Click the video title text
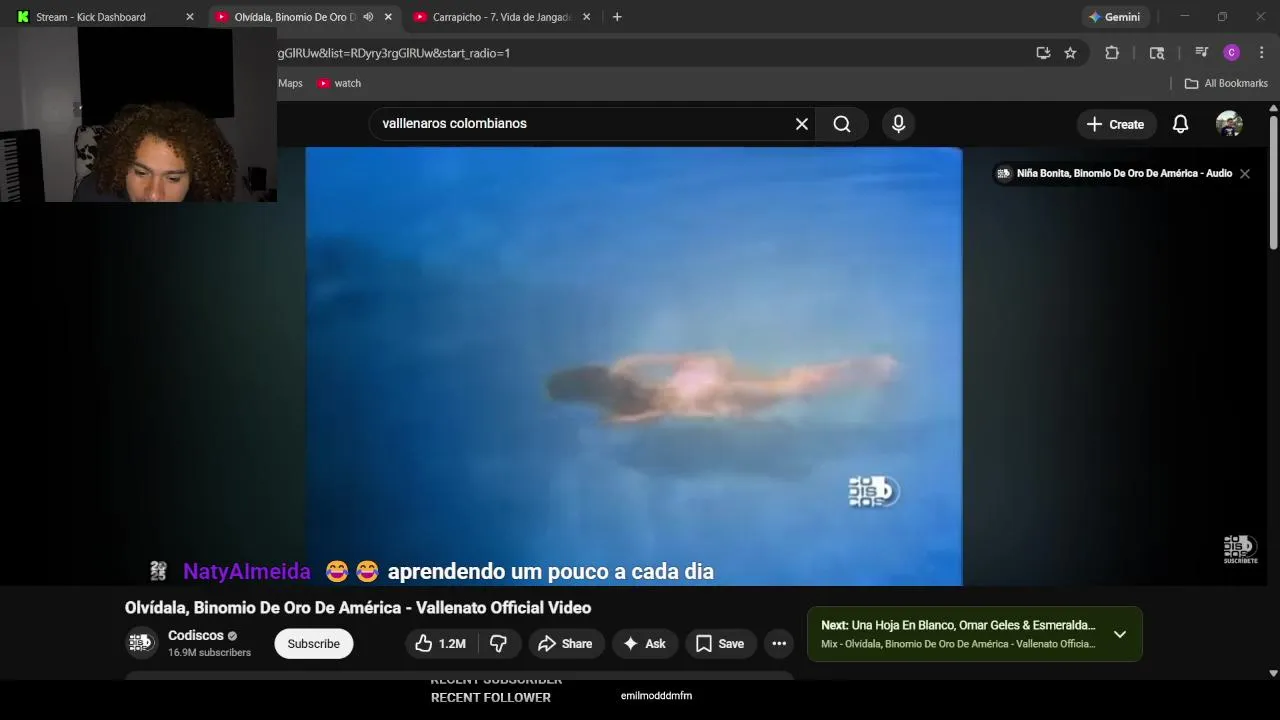This screenshot has height=720, width=1280. pos(358,608)
